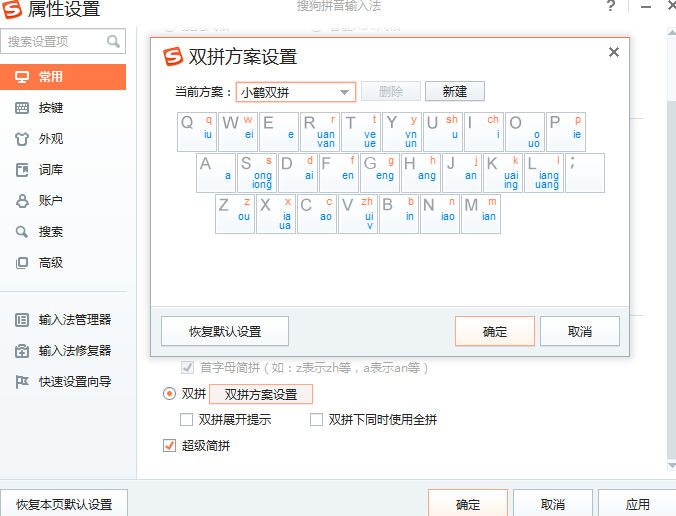
Task: Close the 双拼方案设置 dialog
Action: [613, 52]
